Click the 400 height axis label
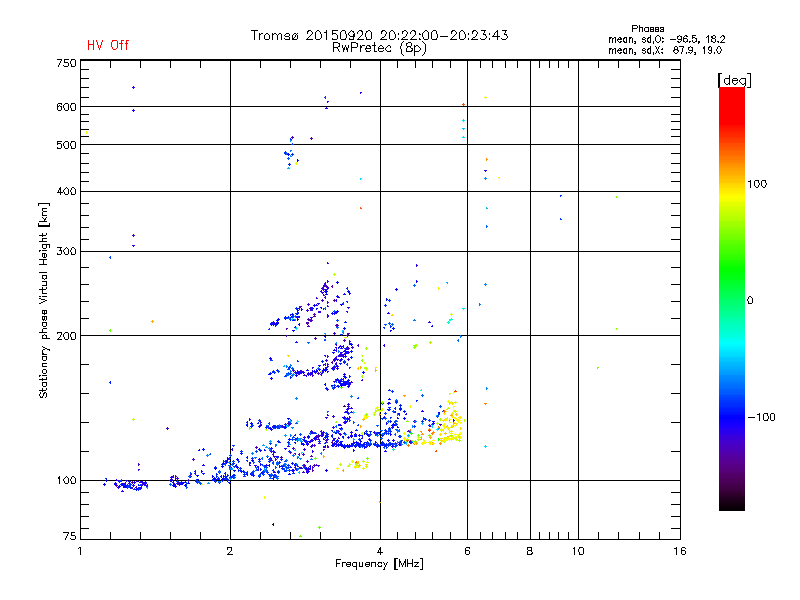The height and width of the screenshot is (600, 800). (x=66, y=192)
